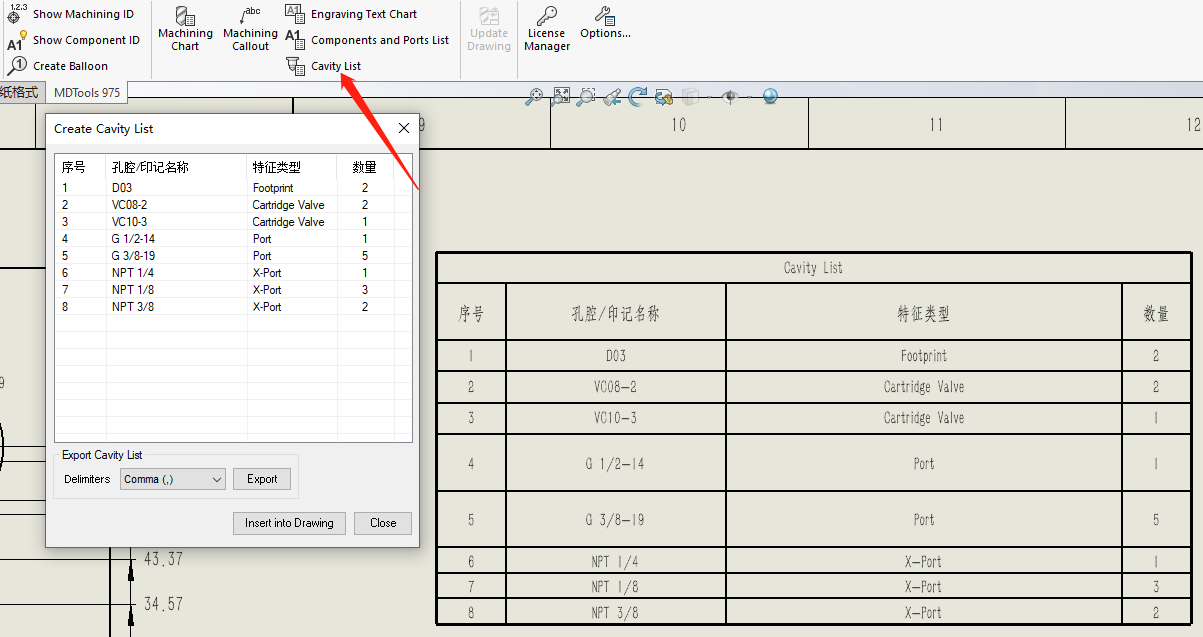Click the G 3/8-19 cell in drawing table
The width and height of the screenshot is (1203, 637).
click(x=615, y=520)
